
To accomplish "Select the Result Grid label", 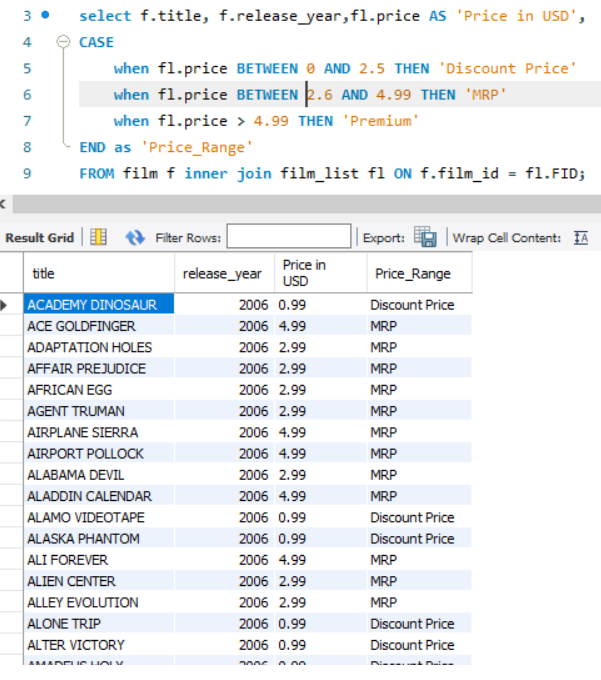I will pyautogui.click(x=39, y=238).
